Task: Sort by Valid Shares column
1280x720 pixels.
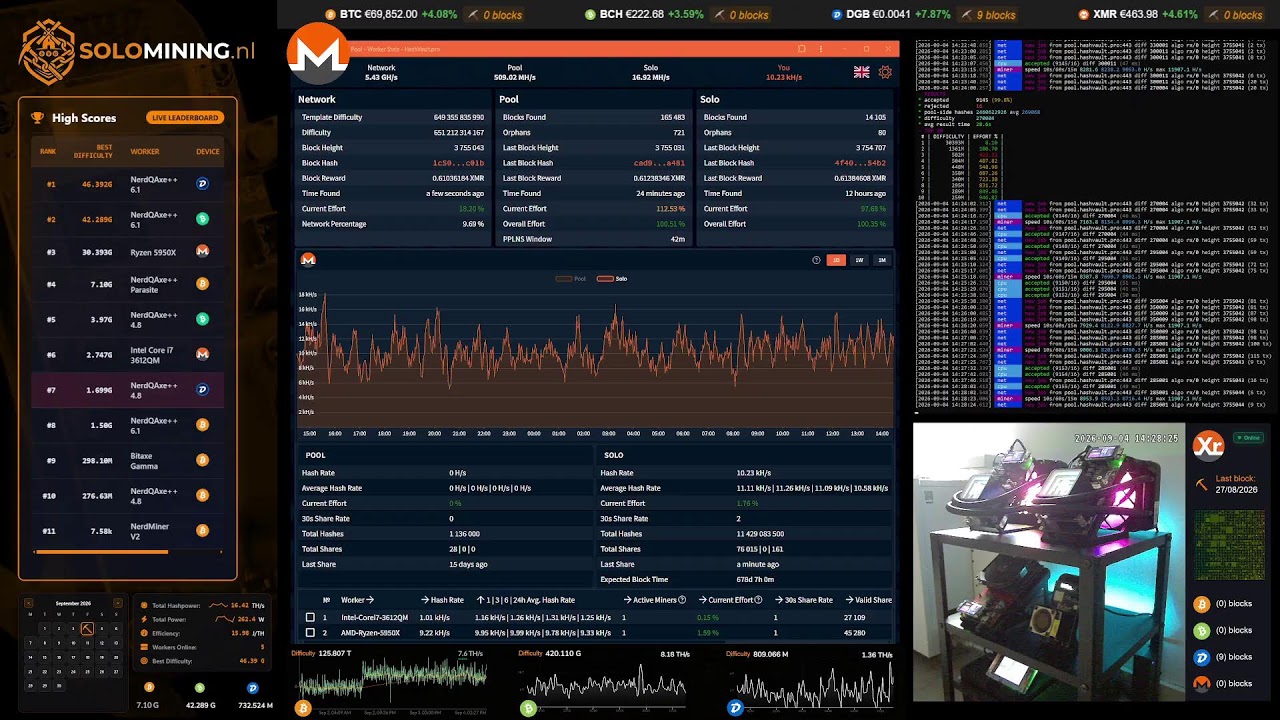Action: (x=868, y=600)
